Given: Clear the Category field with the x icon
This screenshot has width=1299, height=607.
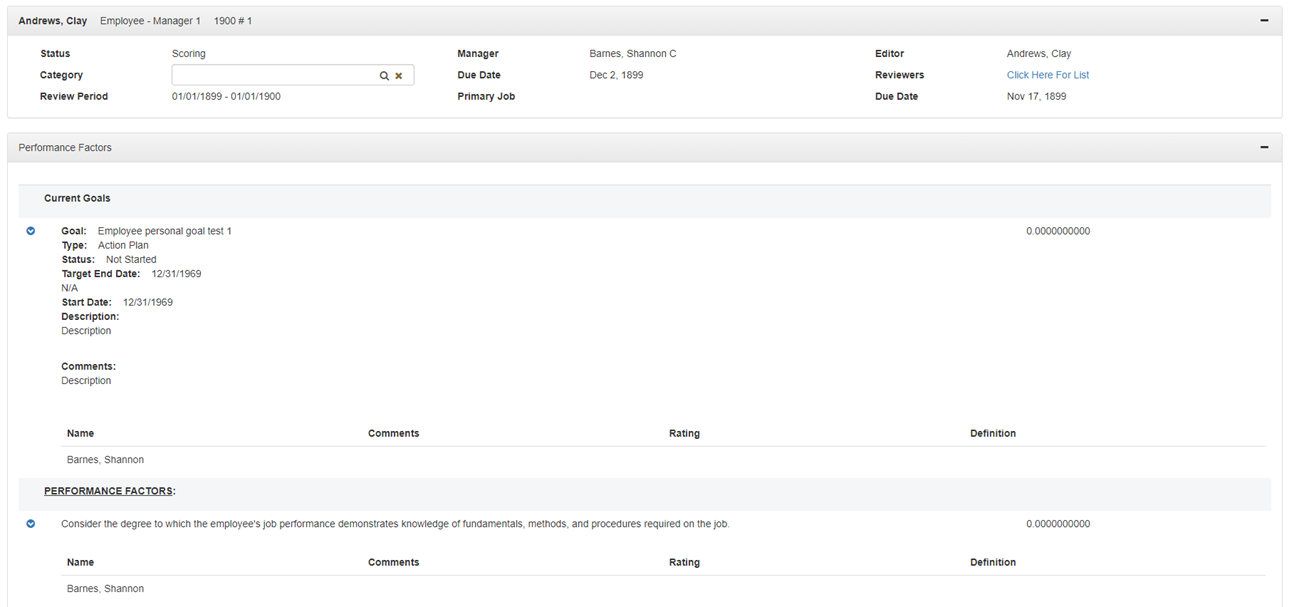Looking at the screenshot, I should click(x=398, y=76).
